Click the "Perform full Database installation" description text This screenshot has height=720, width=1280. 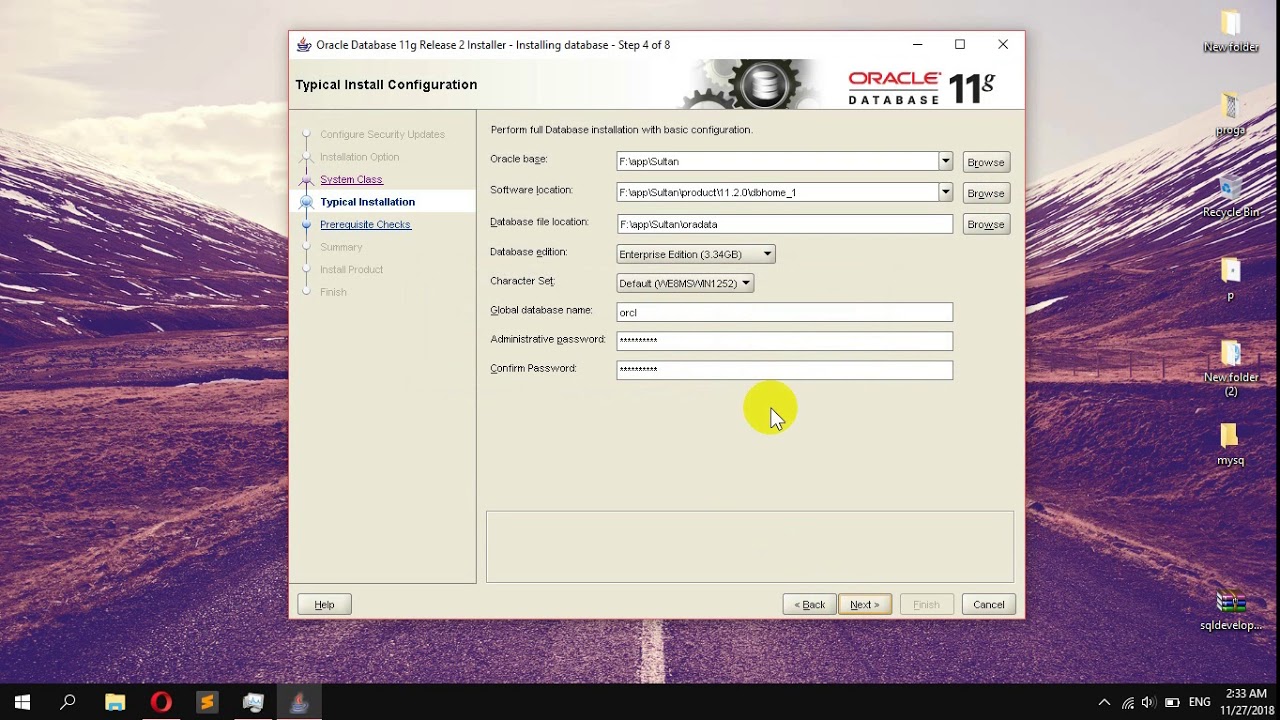621,130
